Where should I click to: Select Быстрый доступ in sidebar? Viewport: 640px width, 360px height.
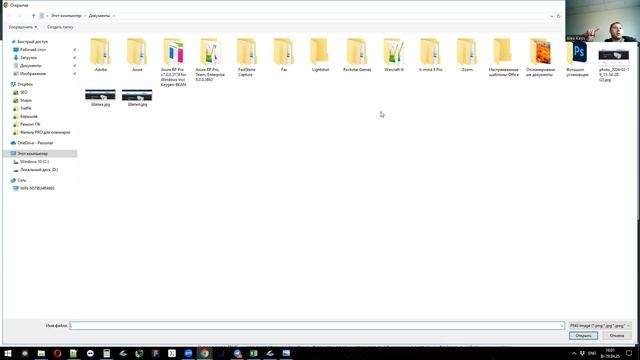pyautogui.click(x=32, y=42)
